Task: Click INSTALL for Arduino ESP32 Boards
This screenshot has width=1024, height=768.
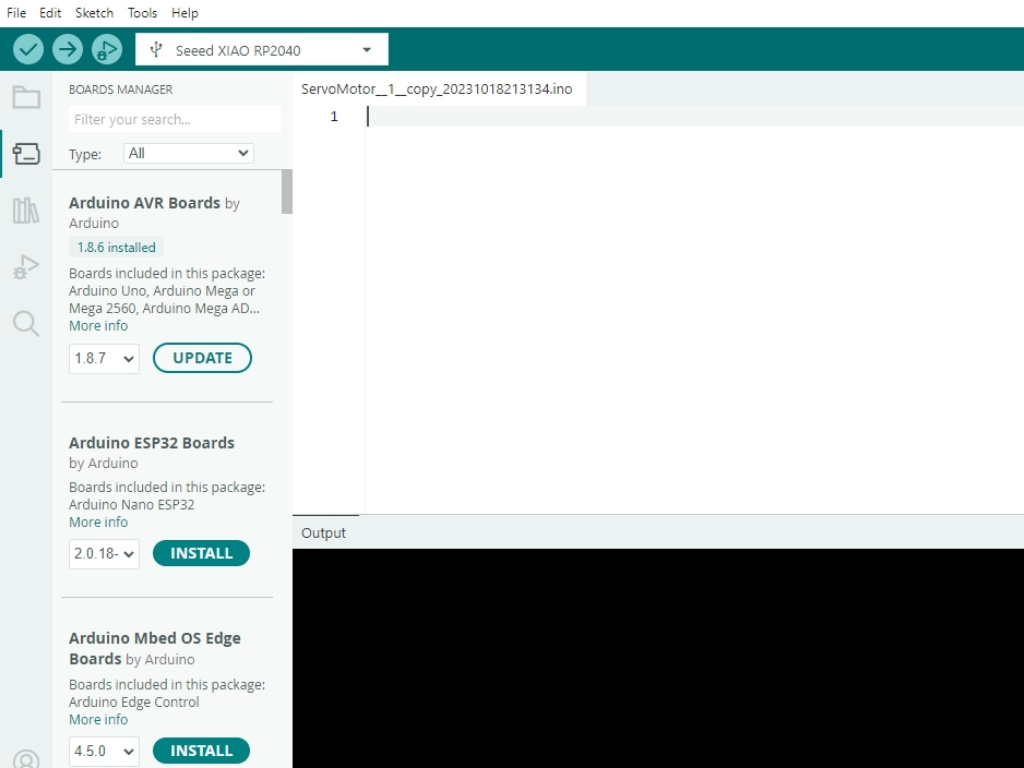Action: 201,554
